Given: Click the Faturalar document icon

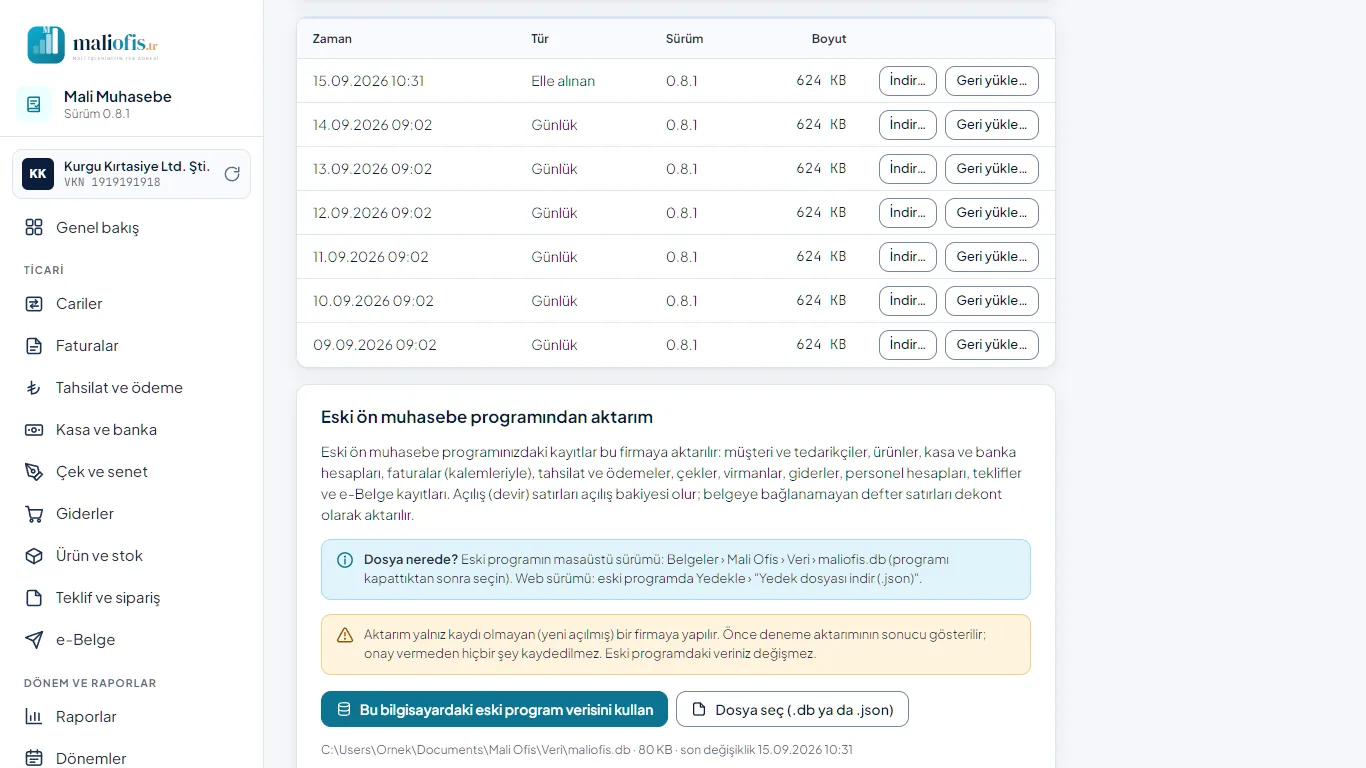Looking at the screenshot, I should tap(34, 346).
